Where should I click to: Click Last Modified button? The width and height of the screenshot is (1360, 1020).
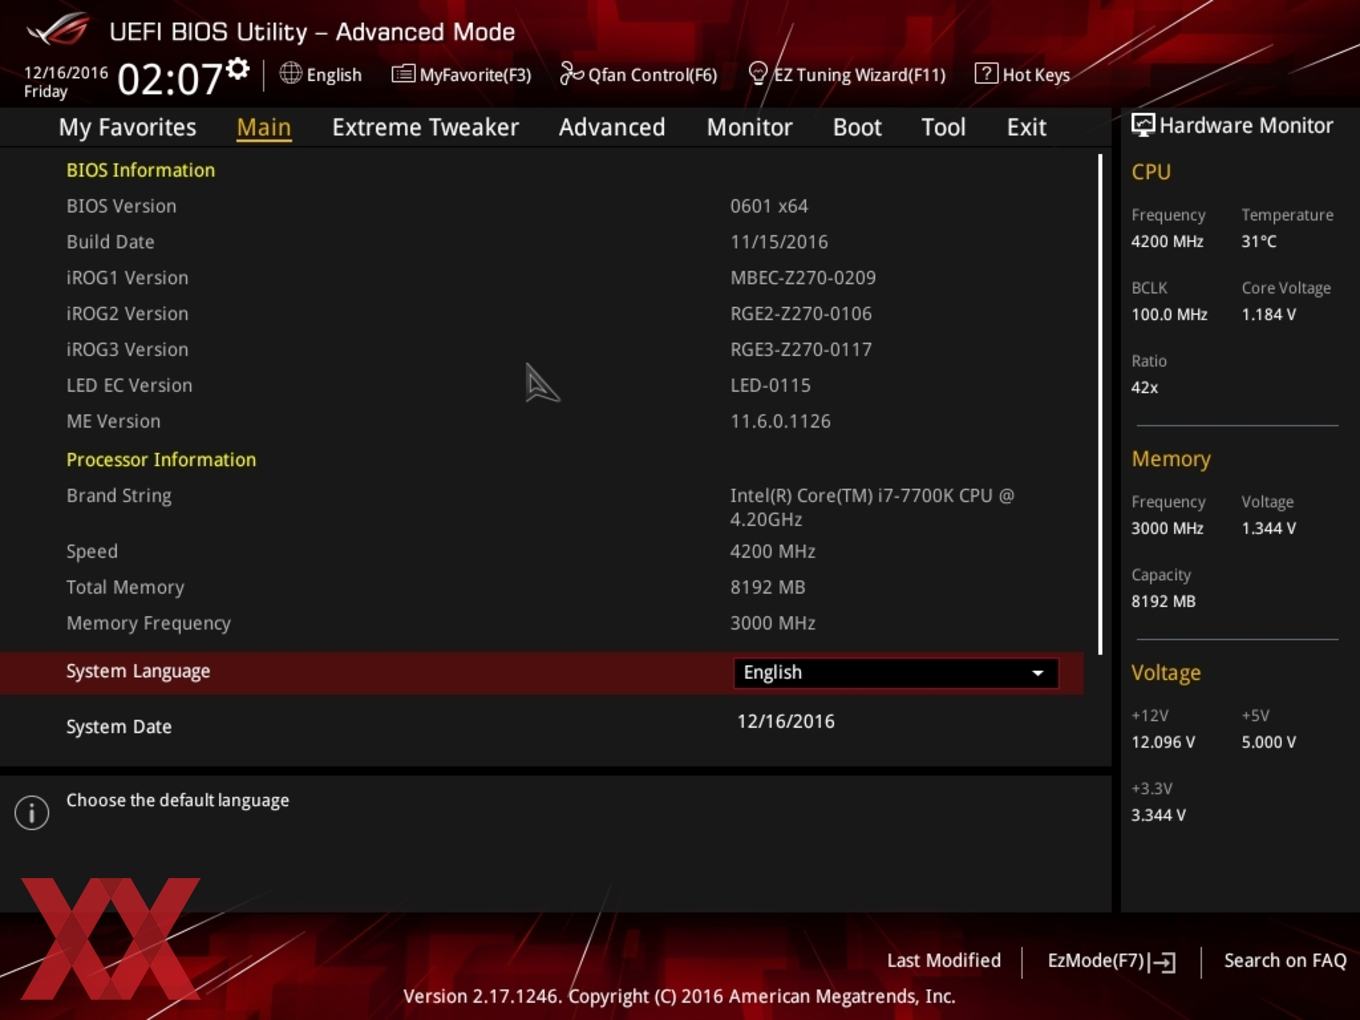coord(944,960)
